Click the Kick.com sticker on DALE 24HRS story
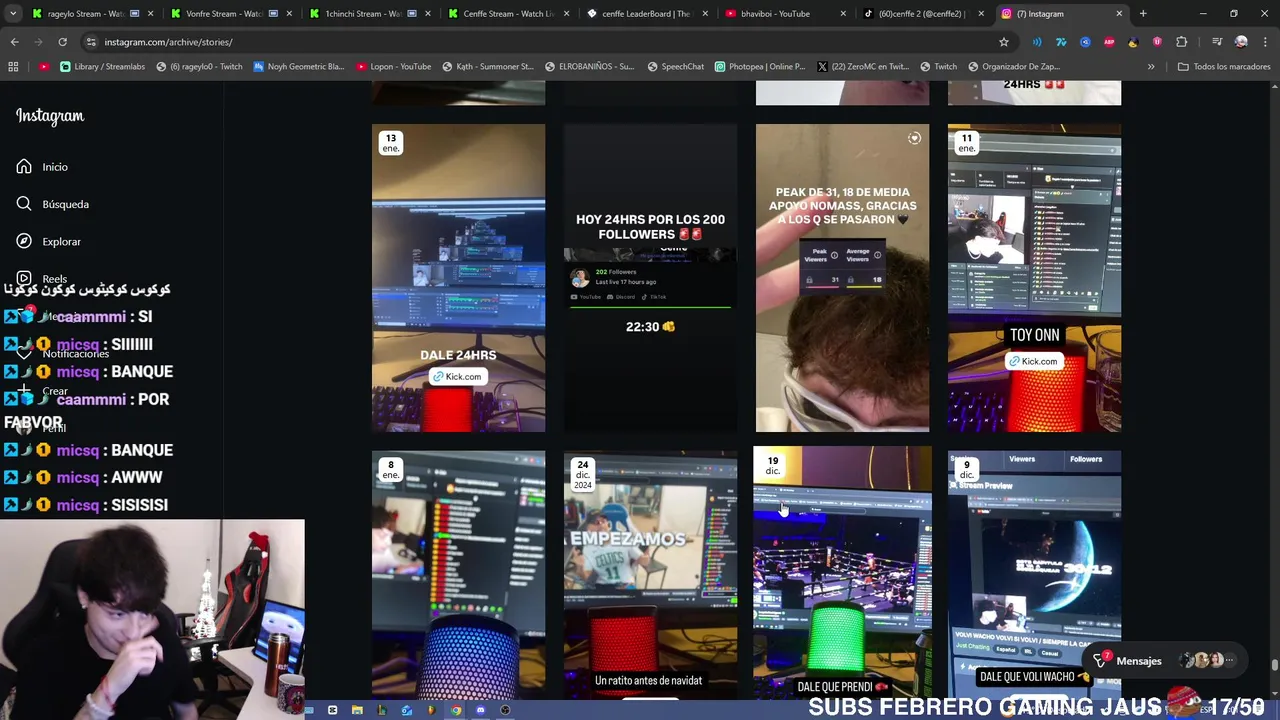This screenshot has height=720, width=1280. click(458, 377)
